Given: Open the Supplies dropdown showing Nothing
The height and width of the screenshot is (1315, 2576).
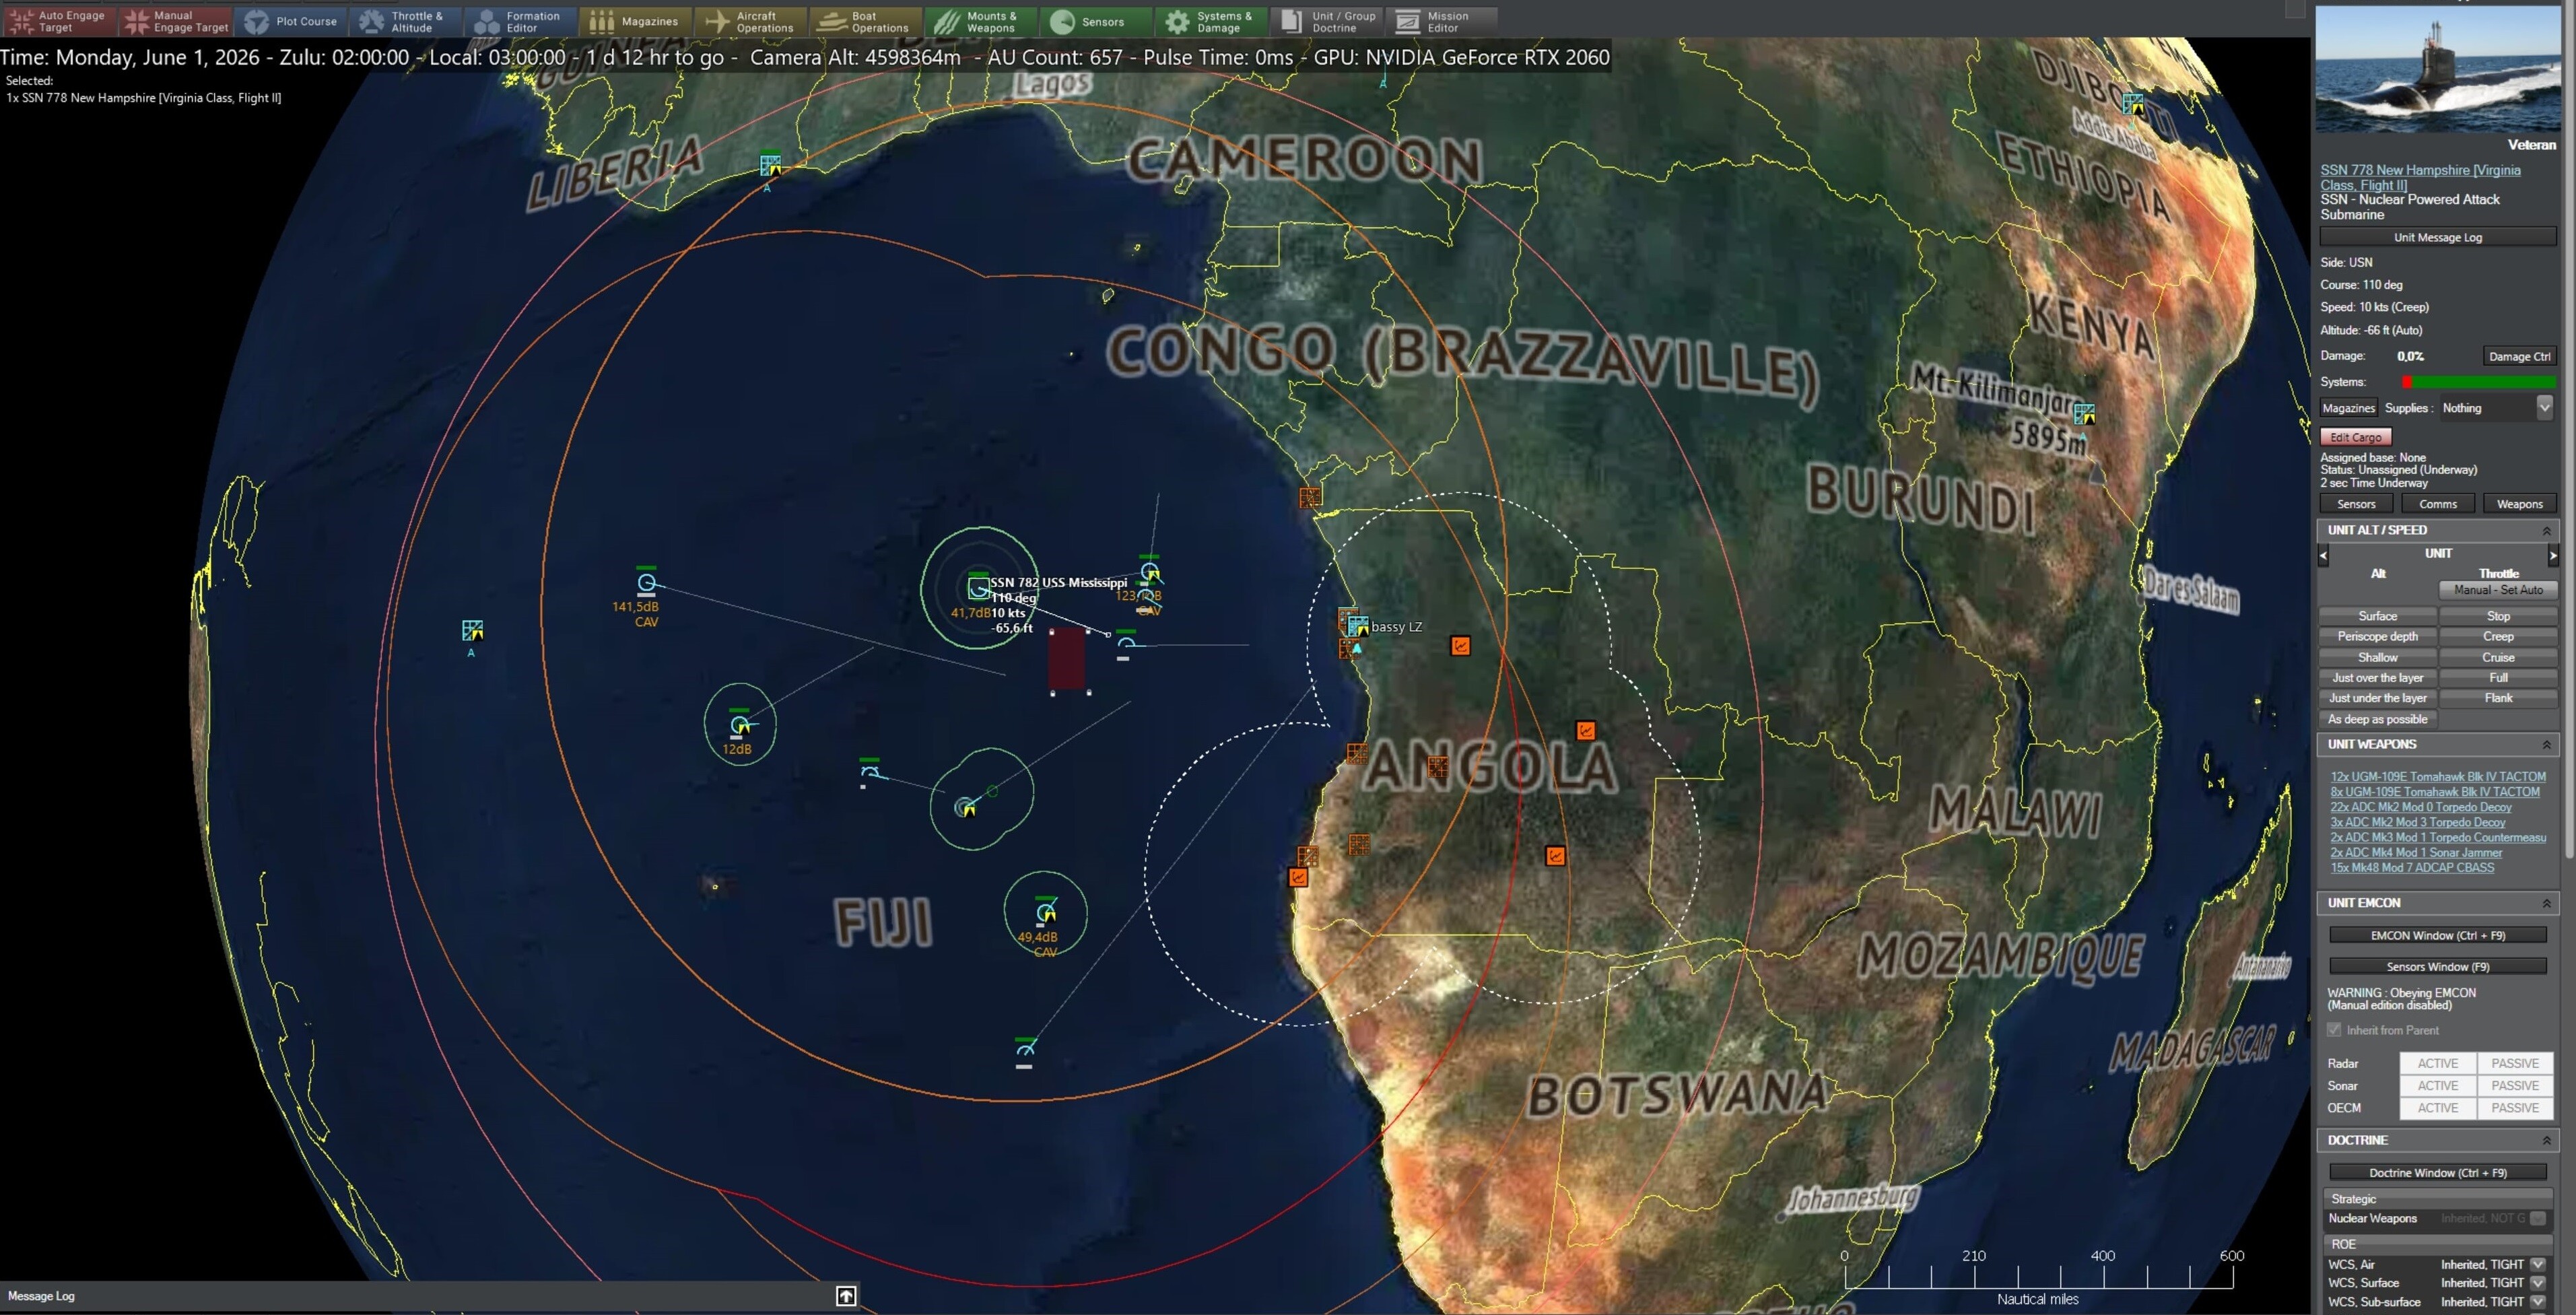Looking at the screenshot, I should point(2544,407).
